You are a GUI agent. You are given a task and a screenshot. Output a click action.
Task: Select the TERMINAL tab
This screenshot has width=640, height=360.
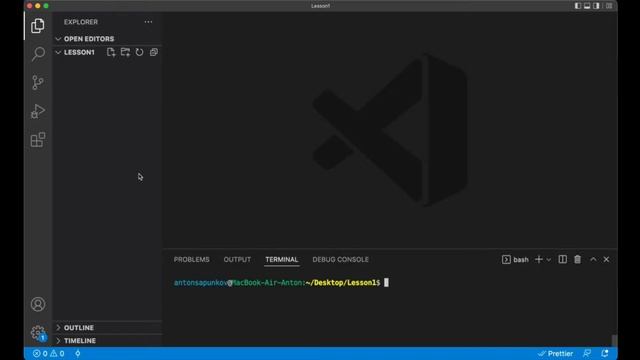(x=282, y=260)
